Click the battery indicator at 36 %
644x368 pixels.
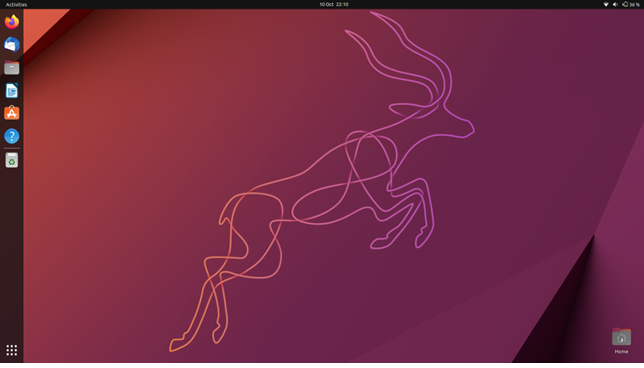coord(631,5)
